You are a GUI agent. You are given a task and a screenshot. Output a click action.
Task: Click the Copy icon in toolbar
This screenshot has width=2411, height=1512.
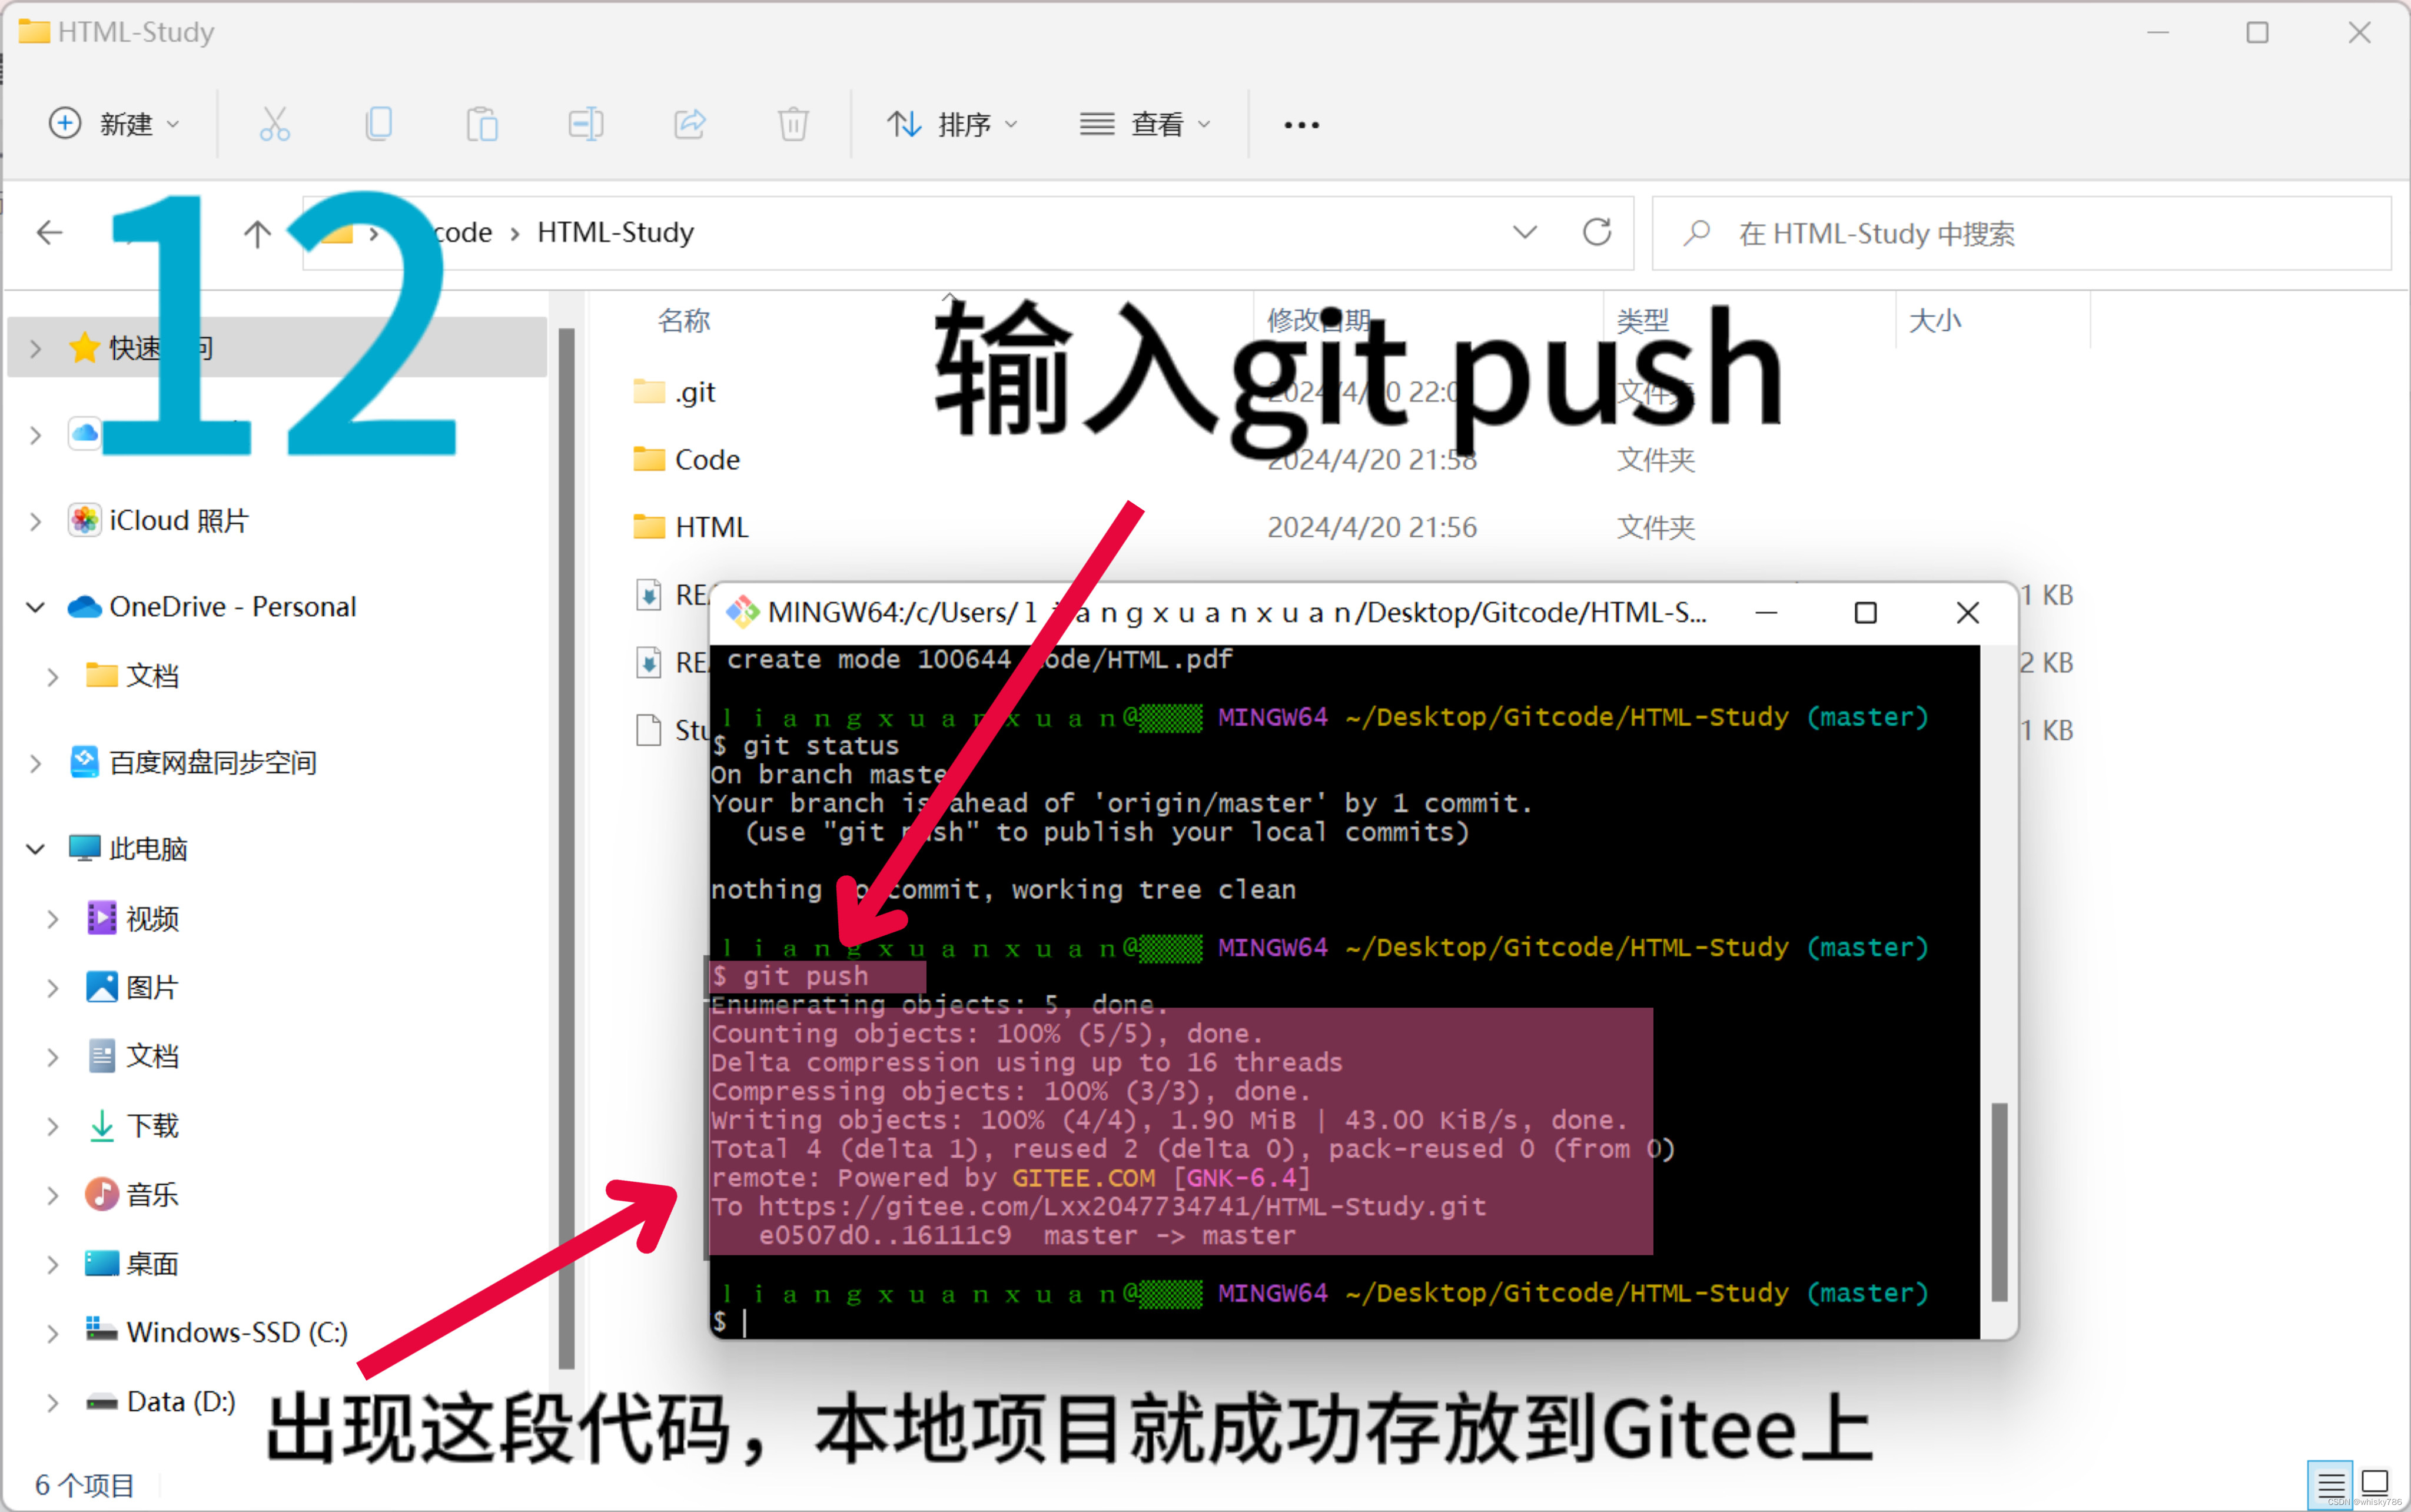(379, 124)
